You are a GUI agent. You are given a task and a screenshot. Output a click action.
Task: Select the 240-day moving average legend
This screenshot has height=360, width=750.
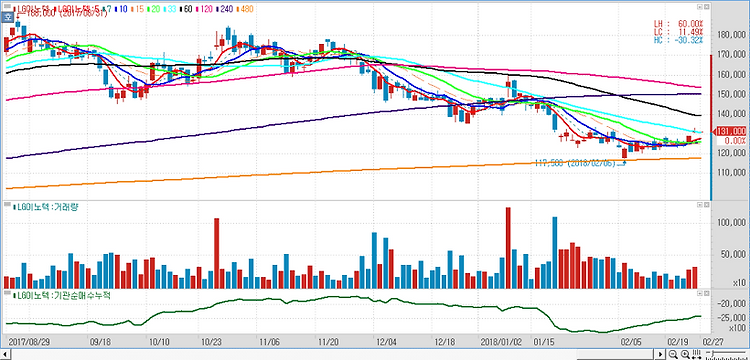click(223, 9)
